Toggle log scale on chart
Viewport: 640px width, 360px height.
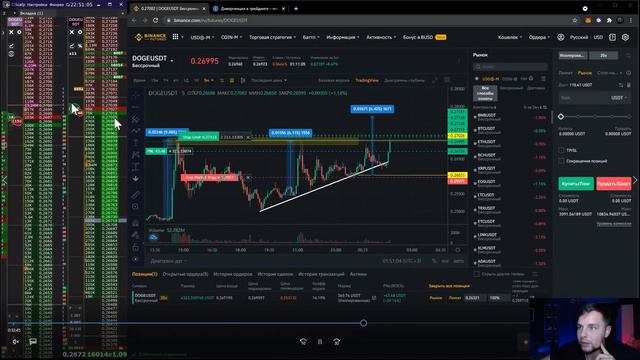tap(445, 261)
